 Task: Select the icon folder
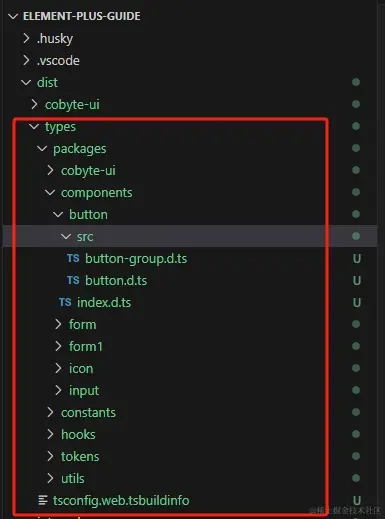81,368
